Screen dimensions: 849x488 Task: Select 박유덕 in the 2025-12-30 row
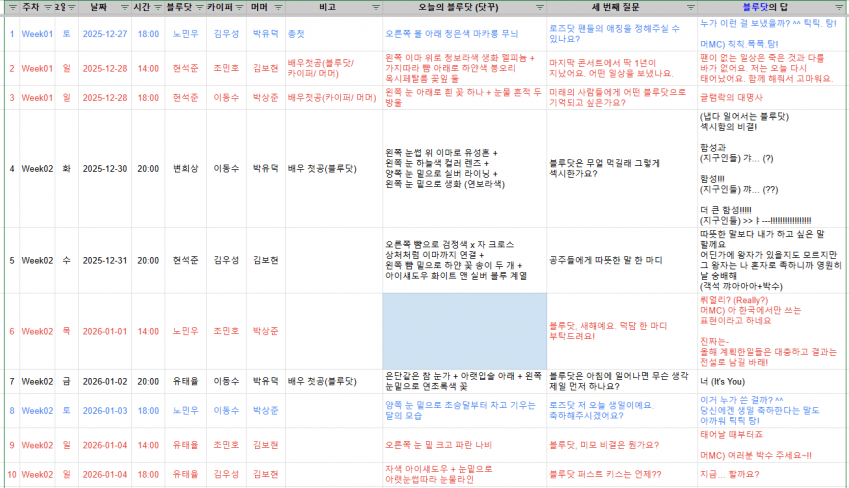pyautogui.click(x=266, y=169)
